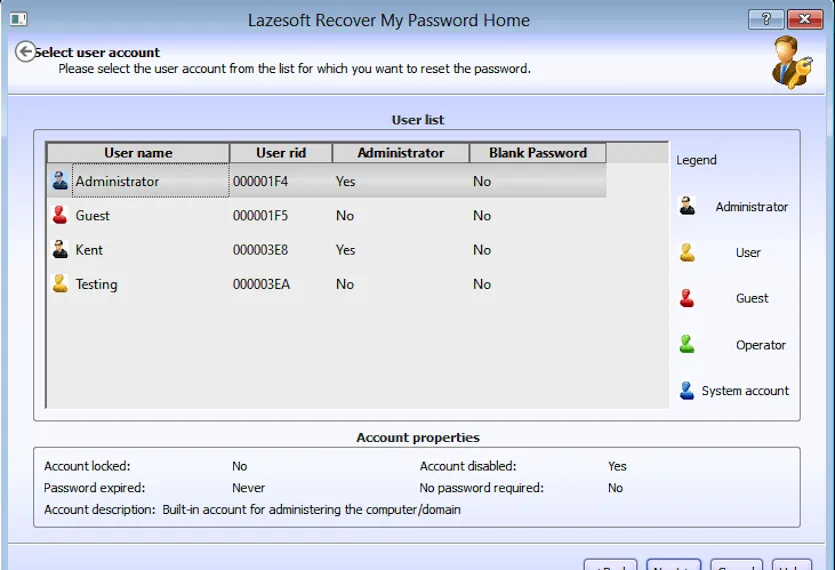Click Guest's Administrator 'No' cell
This screenshot has width=835, height=570.
[x=345, y=216]
